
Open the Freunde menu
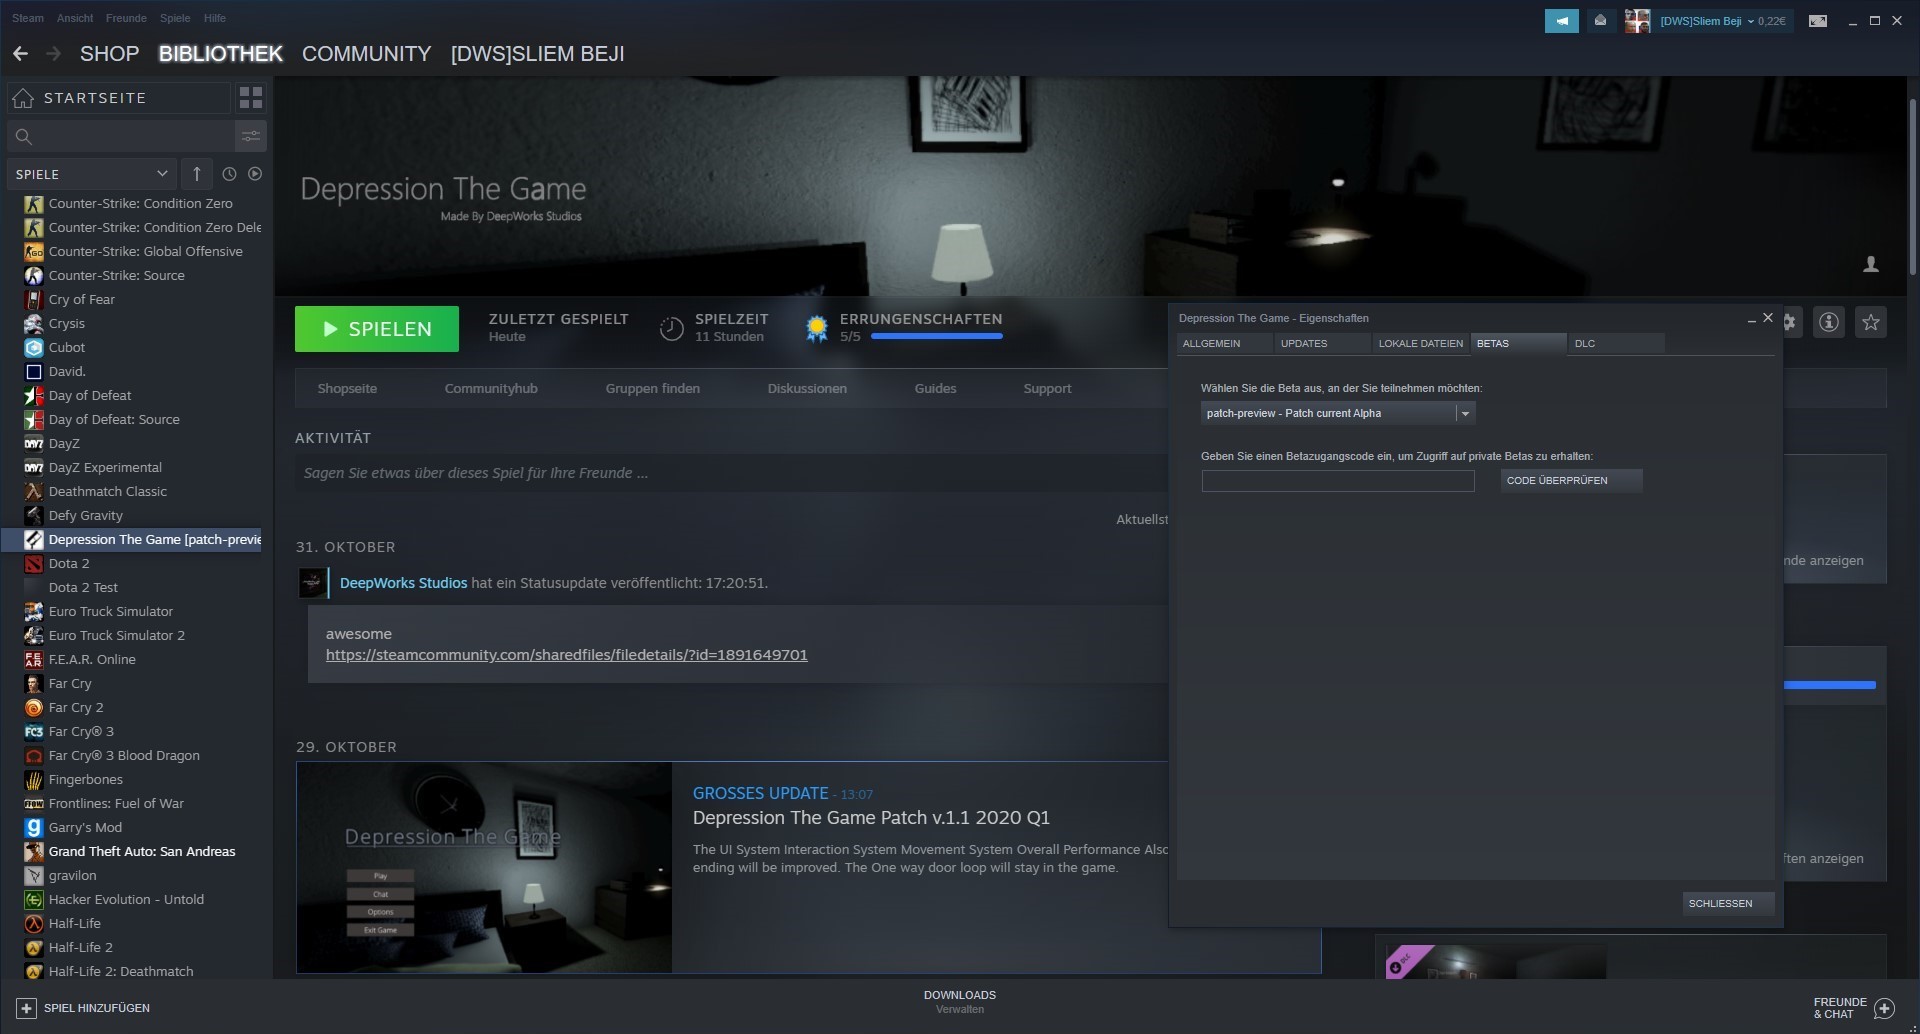126,18
